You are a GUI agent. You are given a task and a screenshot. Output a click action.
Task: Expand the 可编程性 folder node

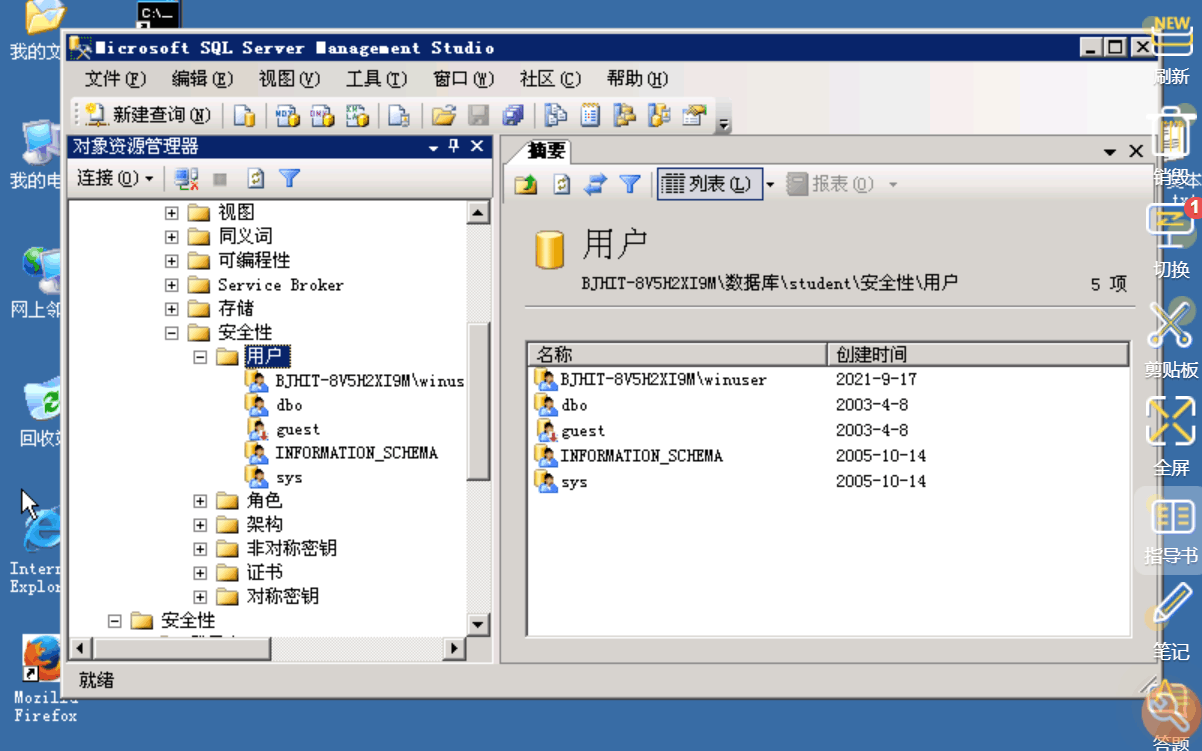[x=172, y=261]
